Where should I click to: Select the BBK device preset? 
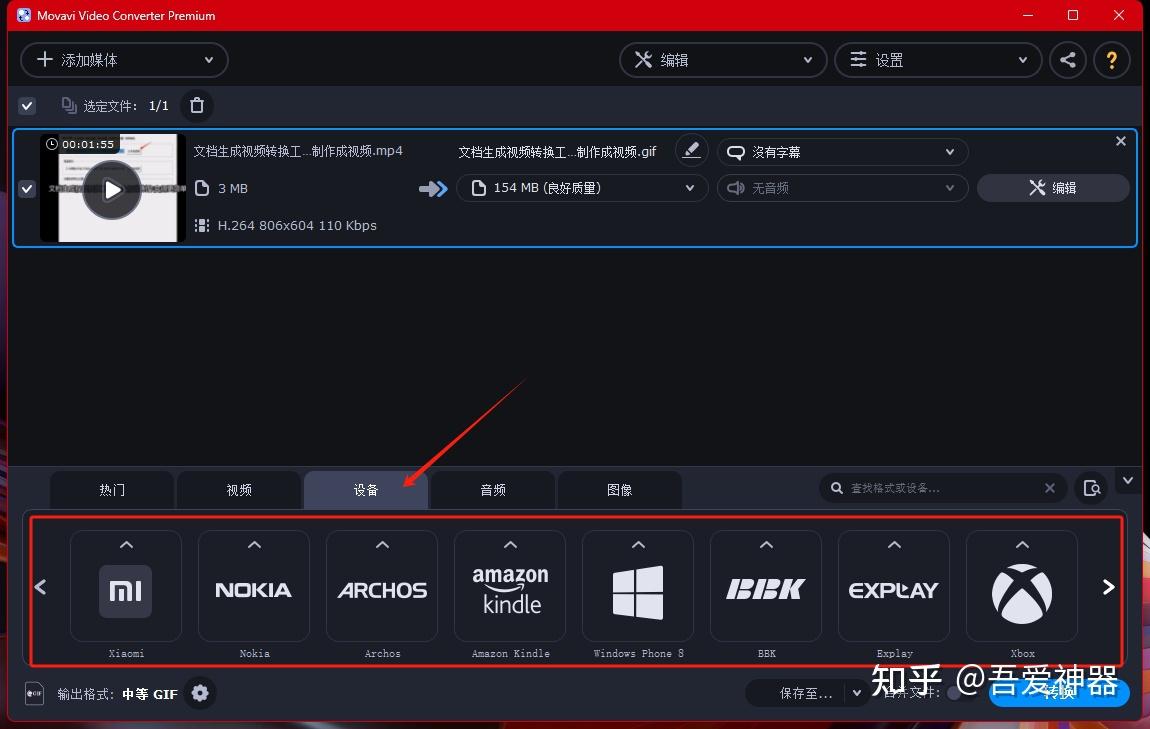tap(766, 586)
